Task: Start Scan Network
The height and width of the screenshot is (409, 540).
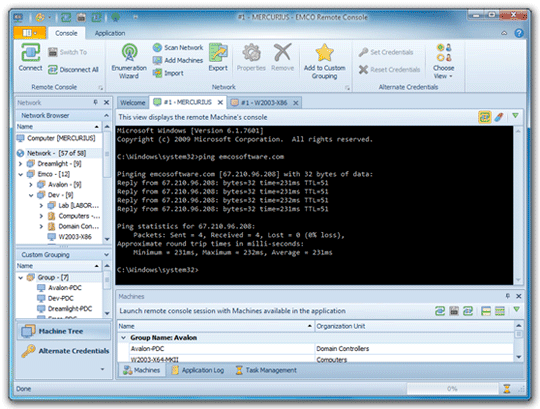Action: [178, 48]
